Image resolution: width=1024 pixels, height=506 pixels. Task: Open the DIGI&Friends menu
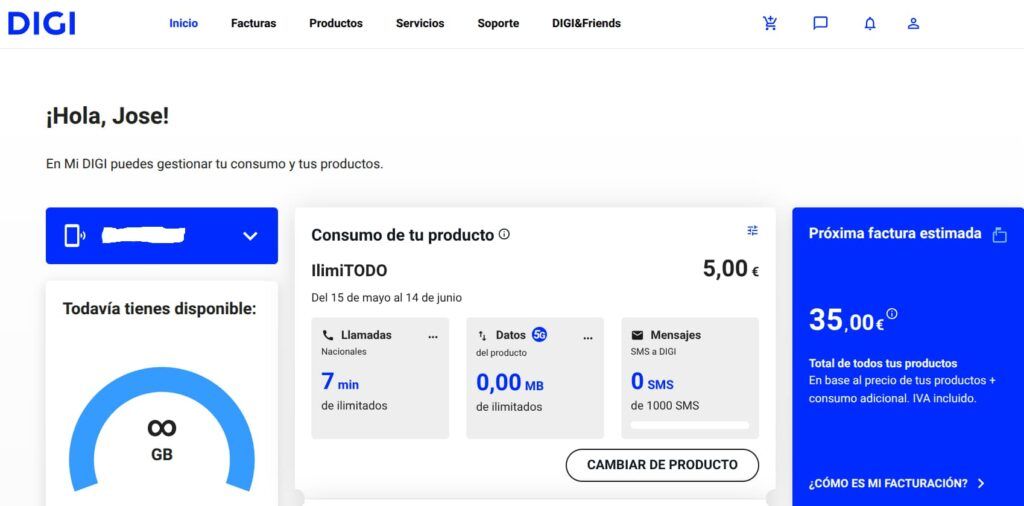(x=586, y=24)
